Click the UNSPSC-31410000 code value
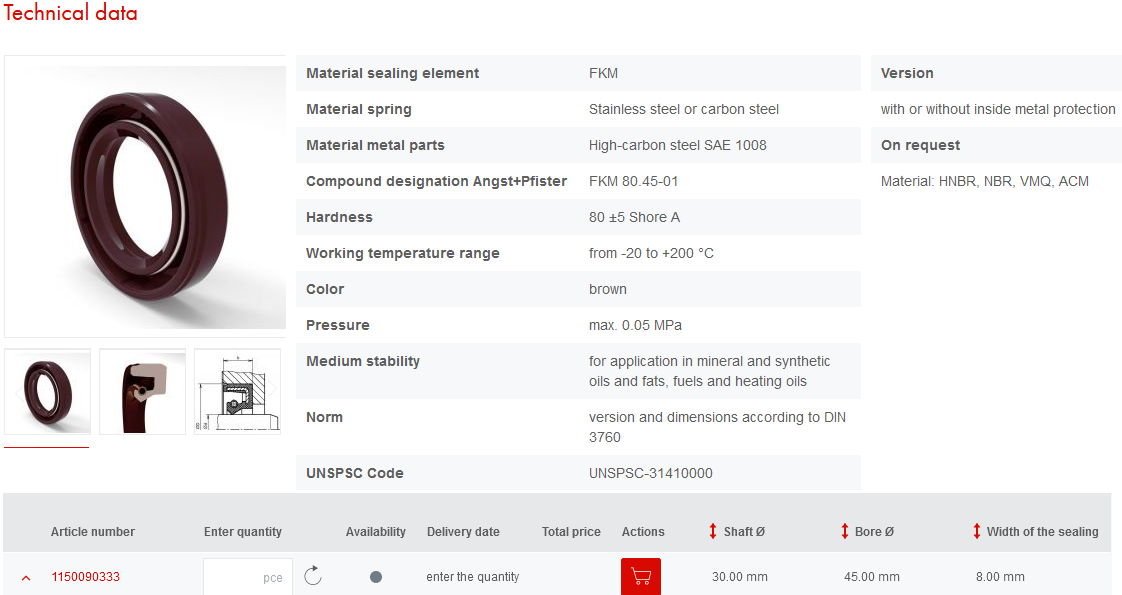 [650, 473]
